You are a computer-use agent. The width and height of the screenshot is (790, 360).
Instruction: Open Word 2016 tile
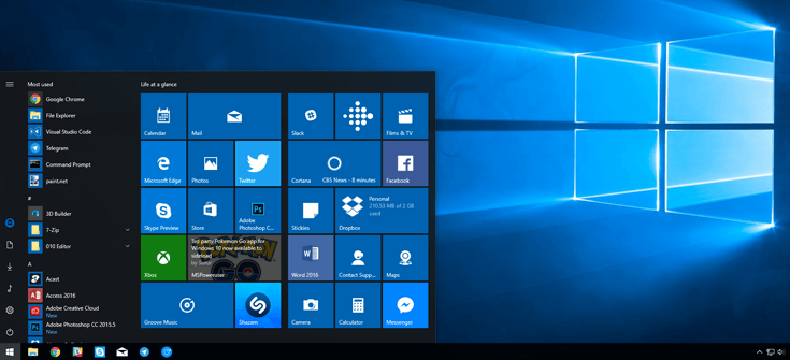coord(310,257)
